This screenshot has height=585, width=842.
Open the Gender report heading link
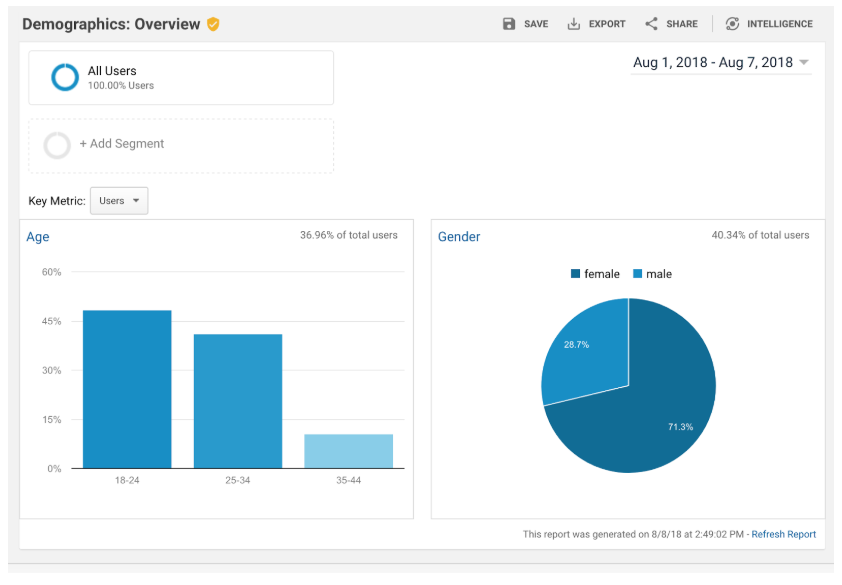tap(459, 237)
